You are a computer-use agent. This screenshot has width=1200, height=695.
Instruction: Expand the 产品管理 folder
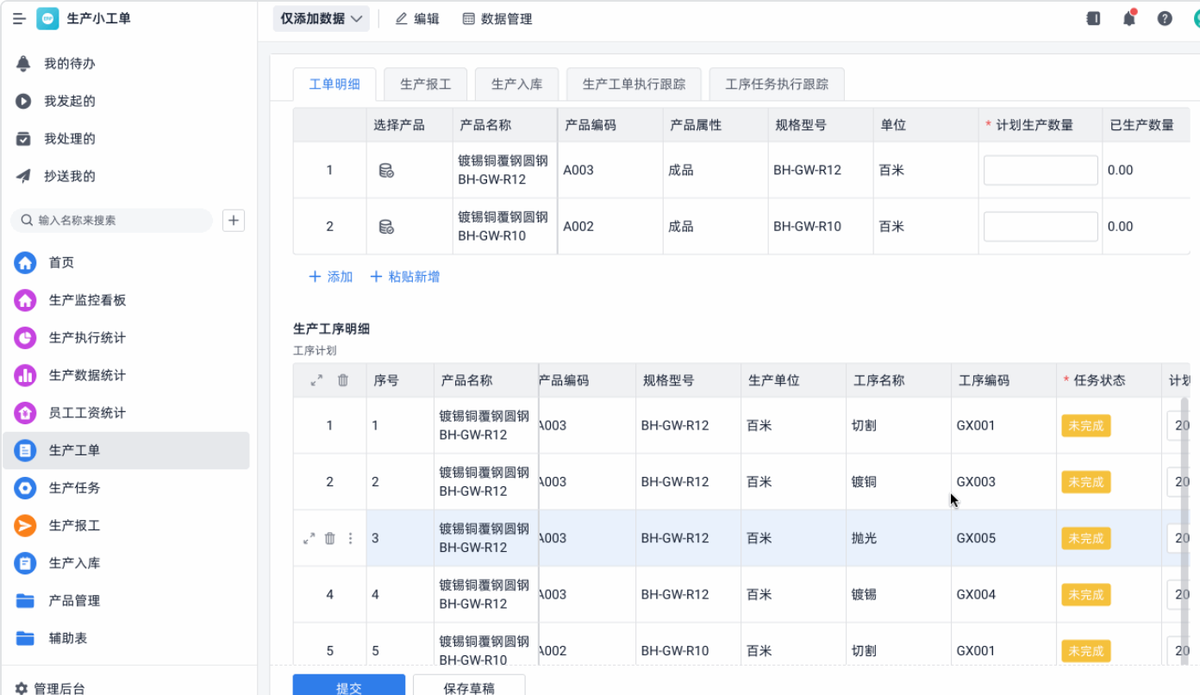74,601
